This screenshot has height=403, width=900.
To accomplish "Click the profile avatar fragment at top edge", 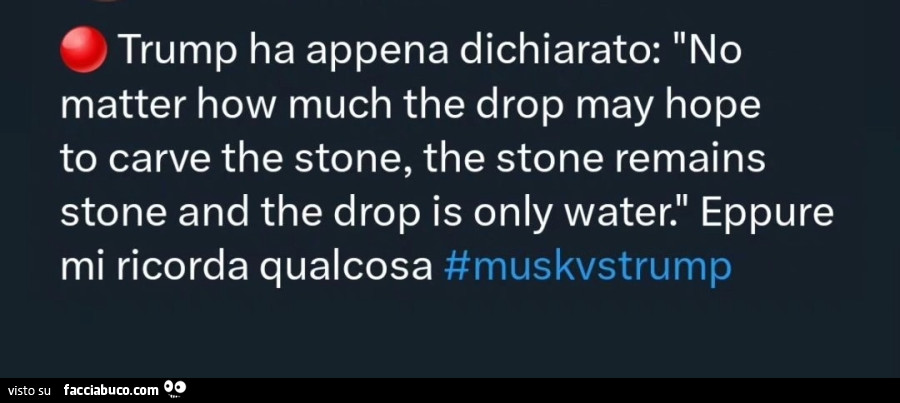I will (x=108, y=1).
